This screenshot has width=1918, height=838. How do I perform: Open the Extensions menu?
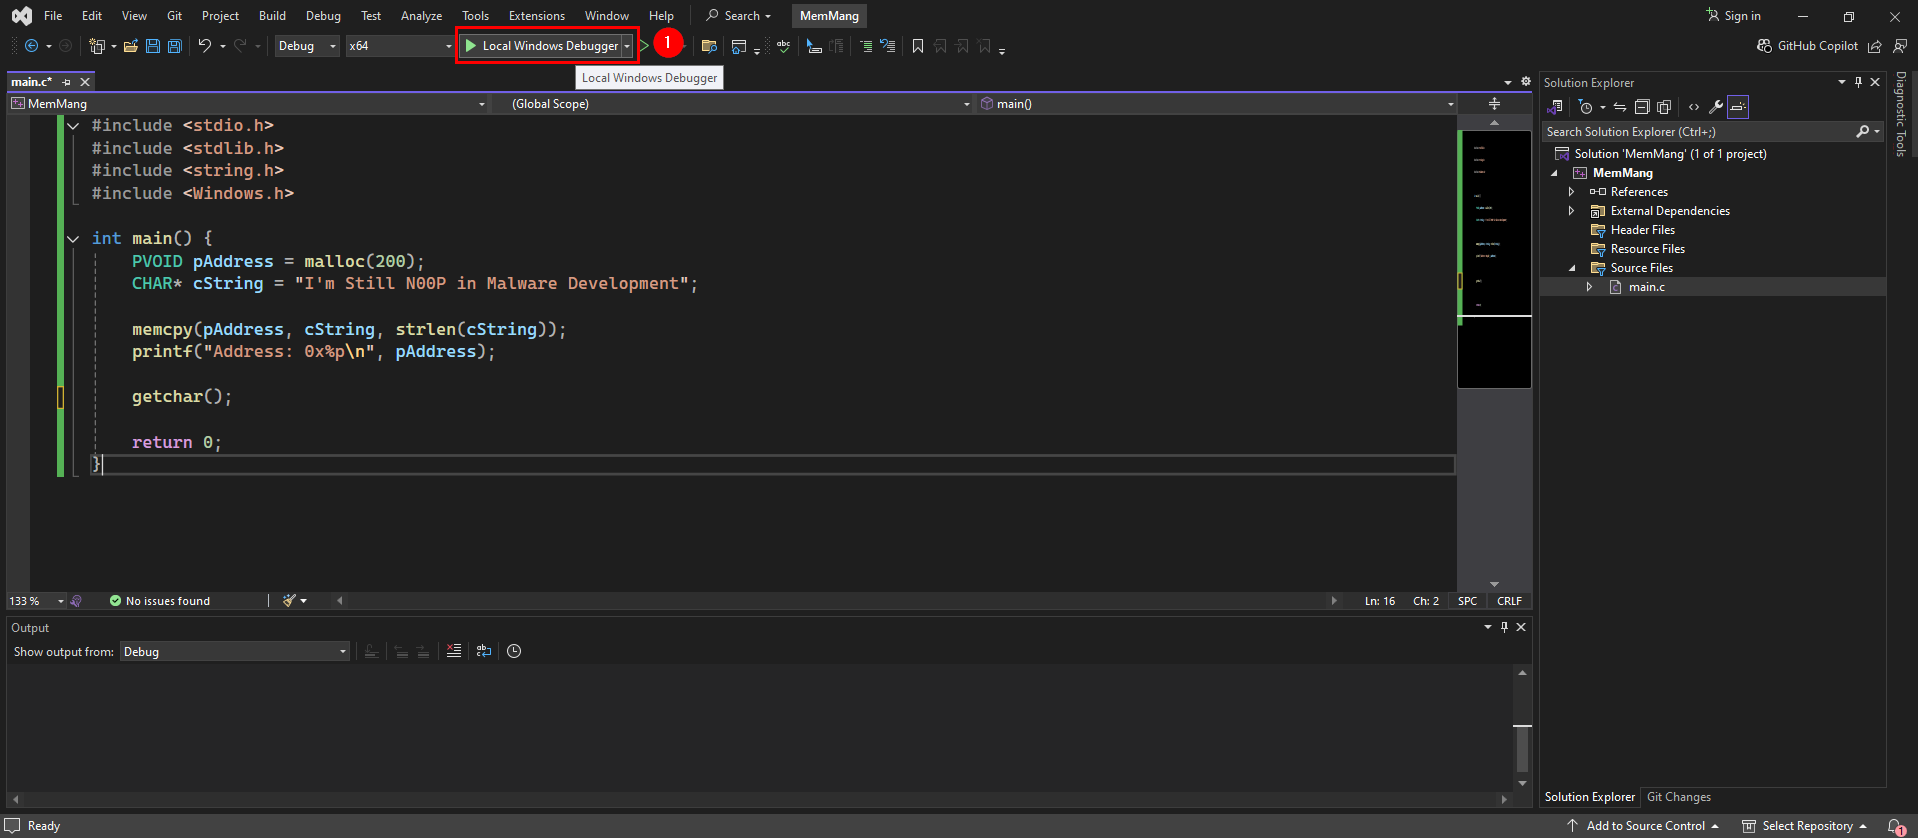(x=537, y=16)
